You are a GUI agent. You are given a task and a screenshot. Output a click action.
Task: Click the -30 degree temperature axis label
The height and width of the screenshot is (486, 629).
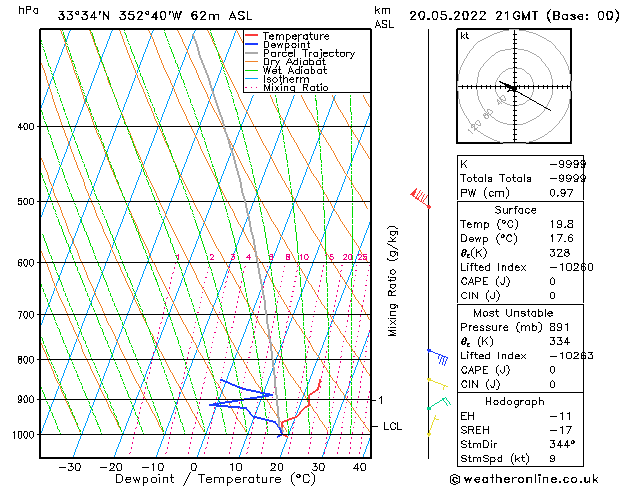(70, 467)
